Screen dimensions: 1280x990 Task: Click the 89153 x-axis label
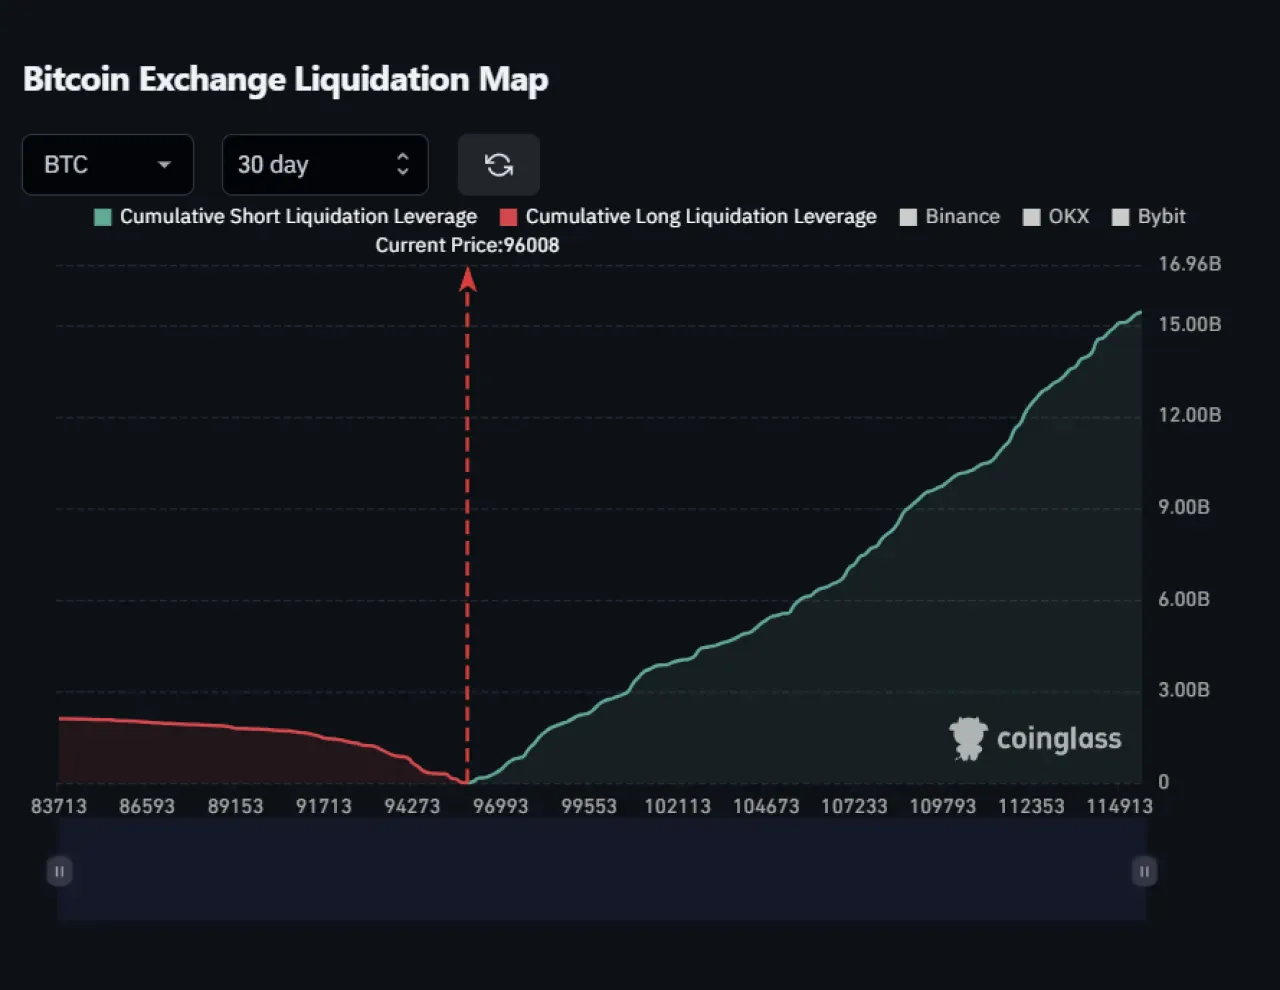tap(235, 806)
